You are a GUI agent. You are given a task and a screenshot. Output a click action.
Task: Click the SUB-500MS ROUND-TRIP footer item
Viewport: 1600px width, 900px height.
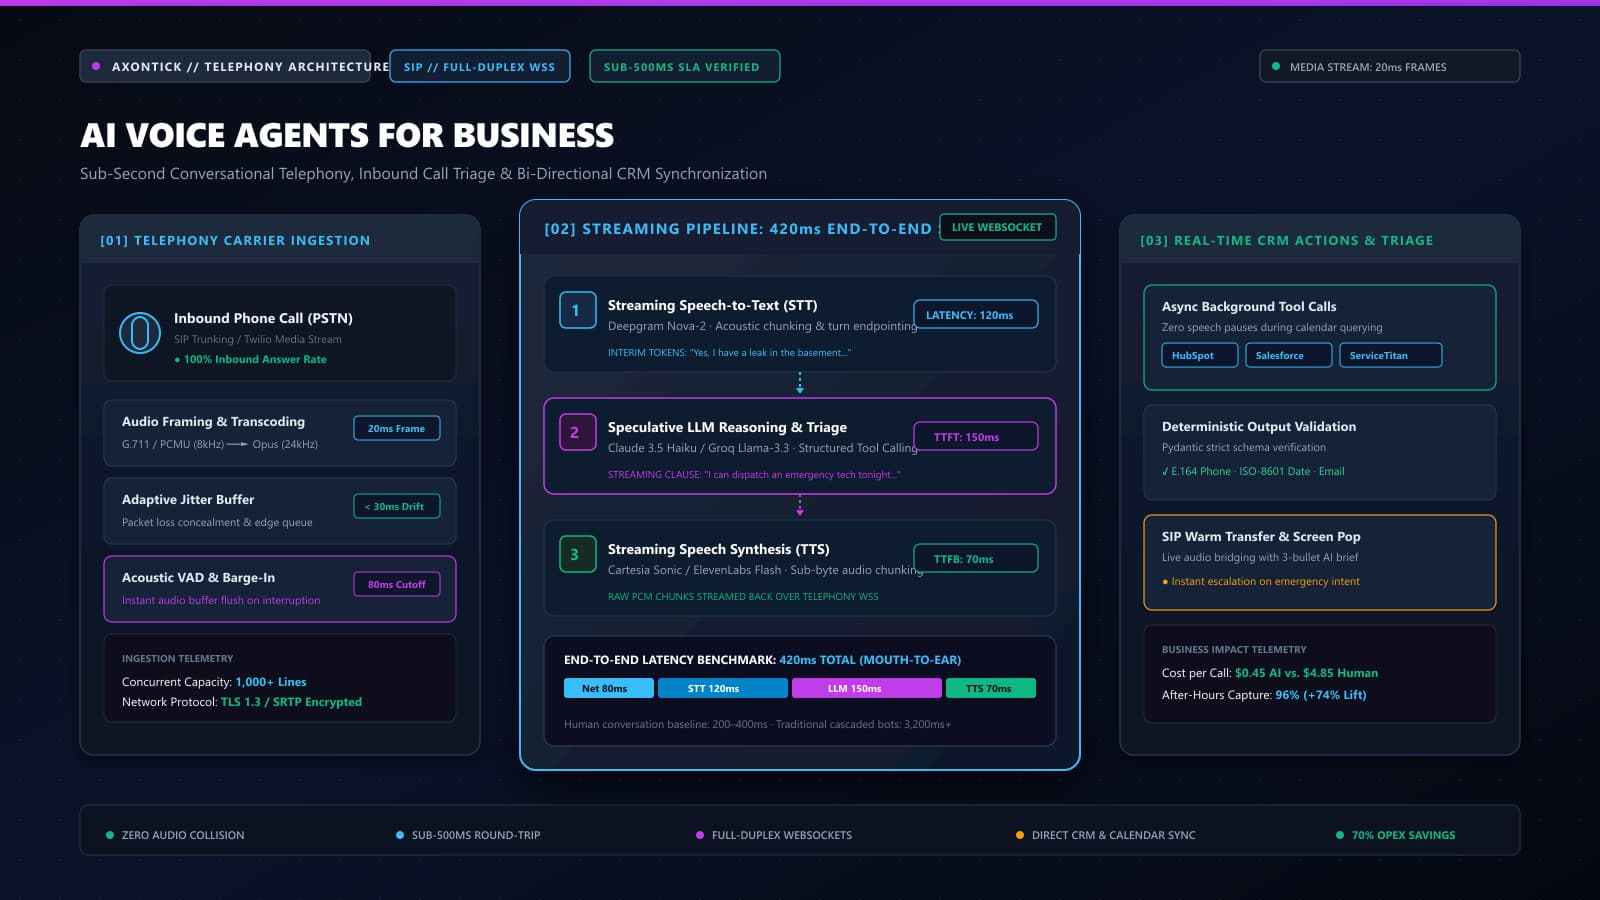[x=468, y=835]
